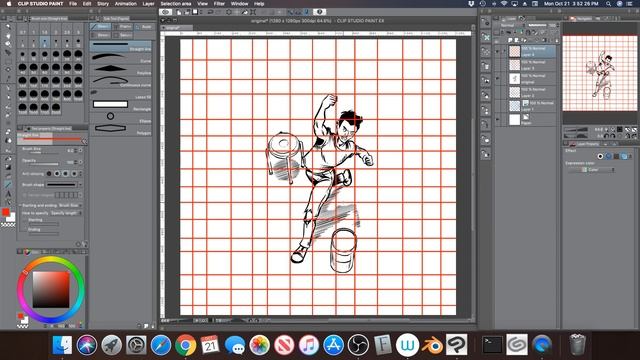640x360 pixels.
Task: Click the New document icon in command bar
Action: 178,12
